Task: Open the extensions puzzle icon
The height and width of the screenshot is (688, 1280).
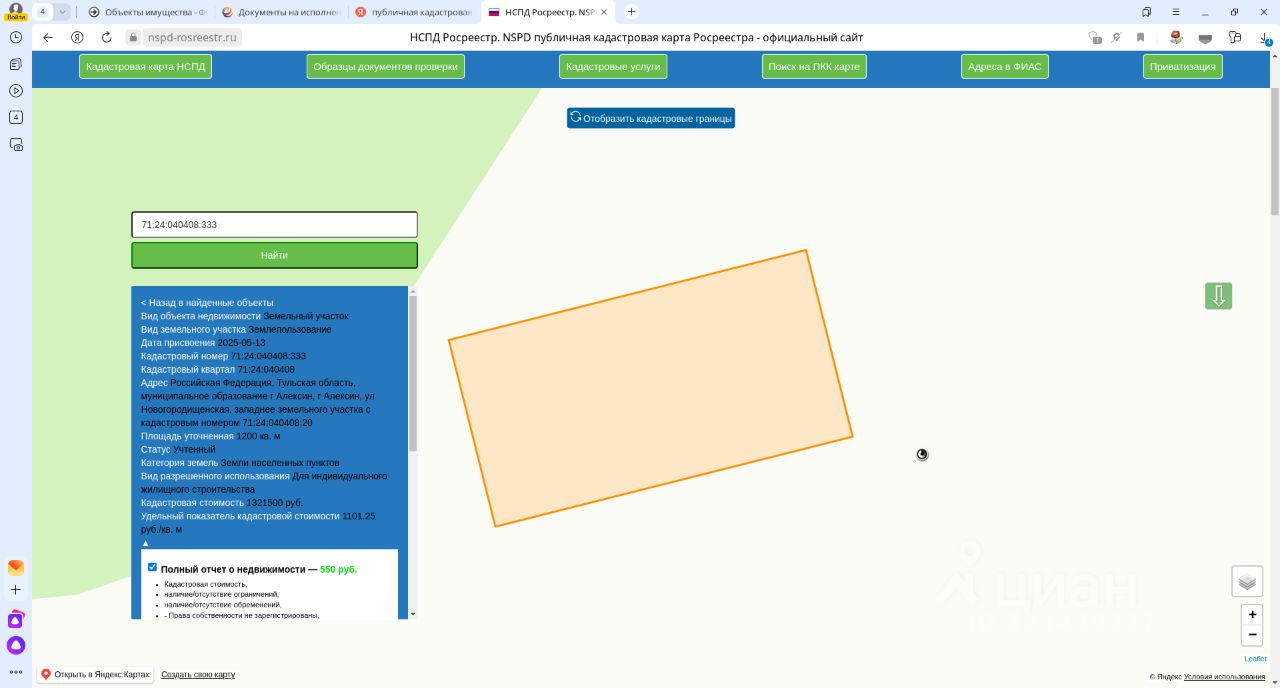Action: point(1235,37)
